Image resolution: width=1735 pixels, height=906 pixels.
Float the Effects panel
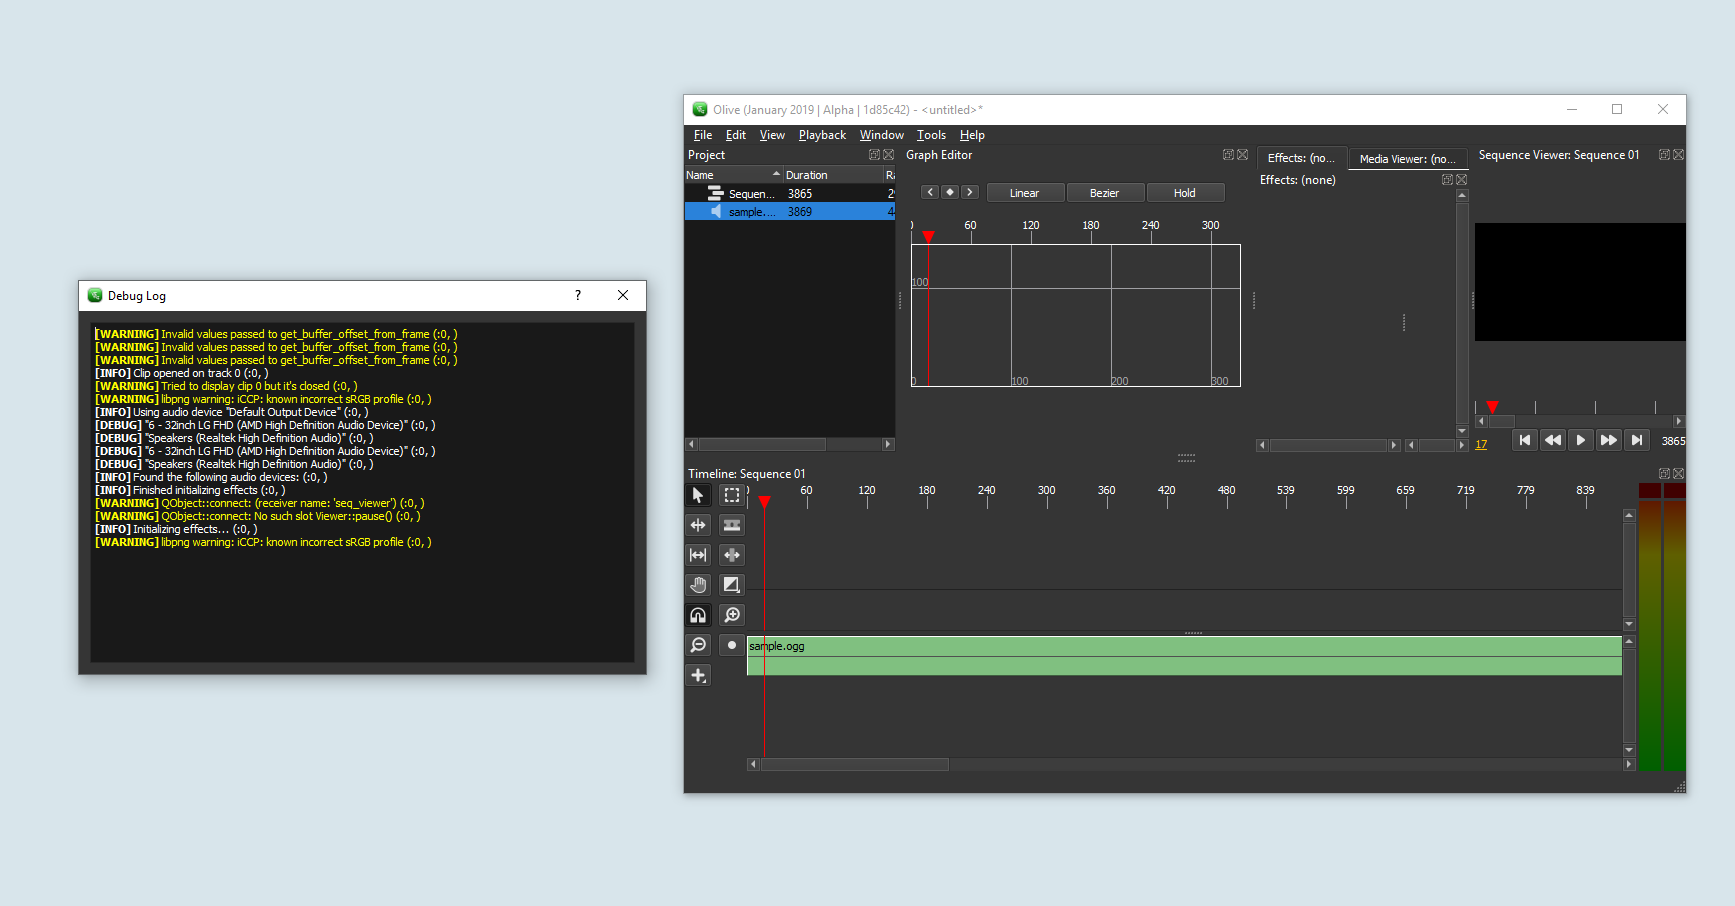pyautogui.click(x=1447, y=180)
